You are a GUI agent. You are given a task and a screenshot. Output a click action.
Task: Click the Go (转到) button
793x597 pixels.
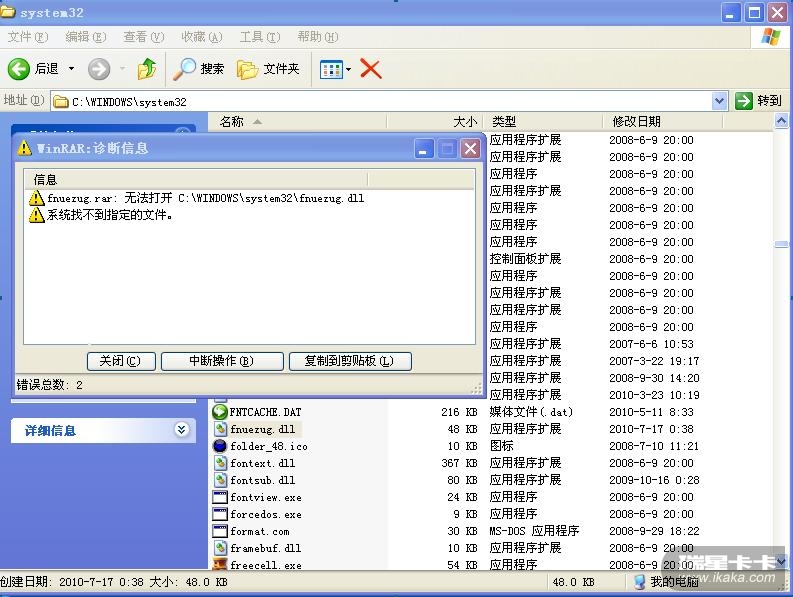coord(758,101)
